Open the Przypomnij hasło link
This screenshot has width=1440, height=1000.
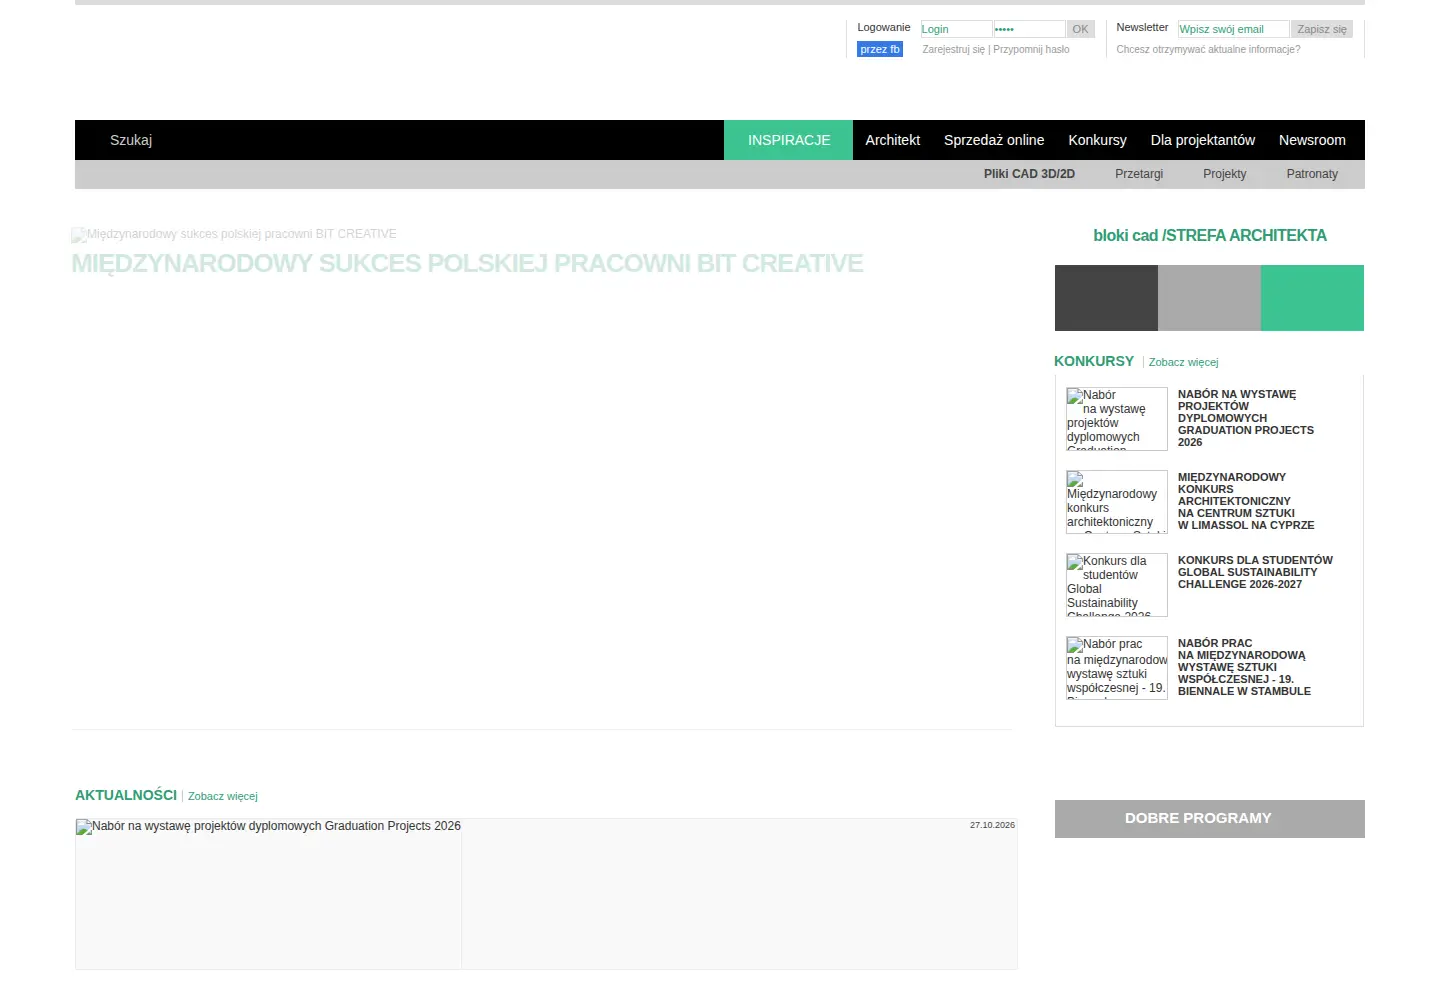point(1031,49)
